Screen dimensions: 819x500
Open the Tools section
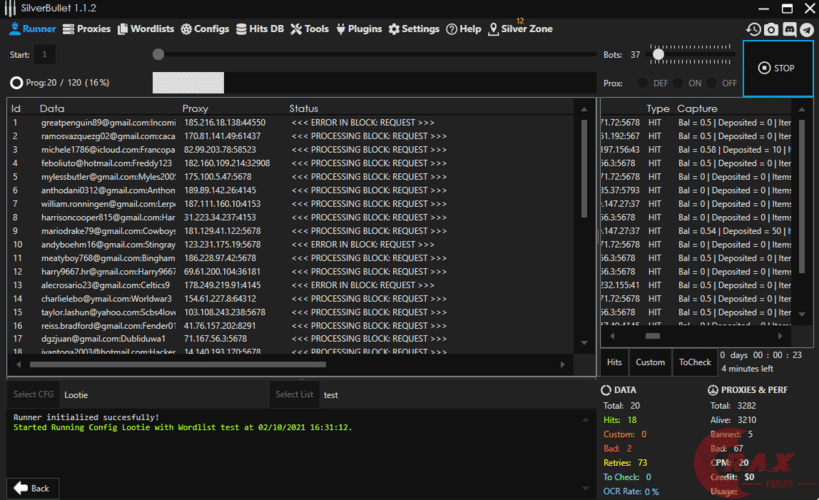pyautogui.click(x=309, y=29)
